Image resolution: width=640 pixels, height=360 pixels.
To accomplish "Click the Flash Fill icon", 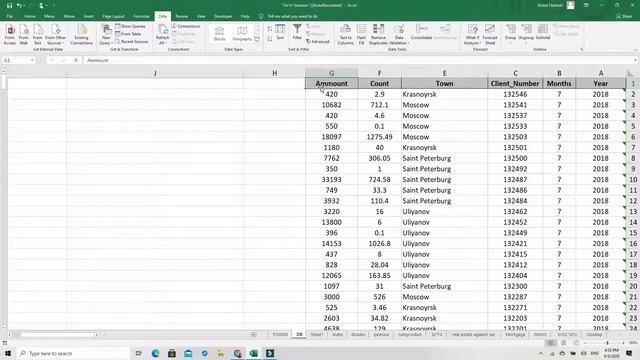I will pos(361,34).
